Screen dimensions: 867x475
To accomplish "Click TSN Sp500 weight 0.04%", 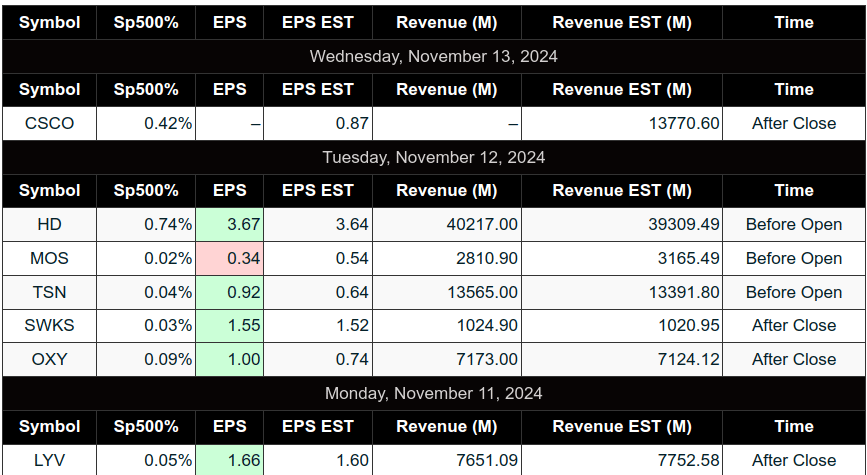I will pyautogui.click(x=168, y=292).
